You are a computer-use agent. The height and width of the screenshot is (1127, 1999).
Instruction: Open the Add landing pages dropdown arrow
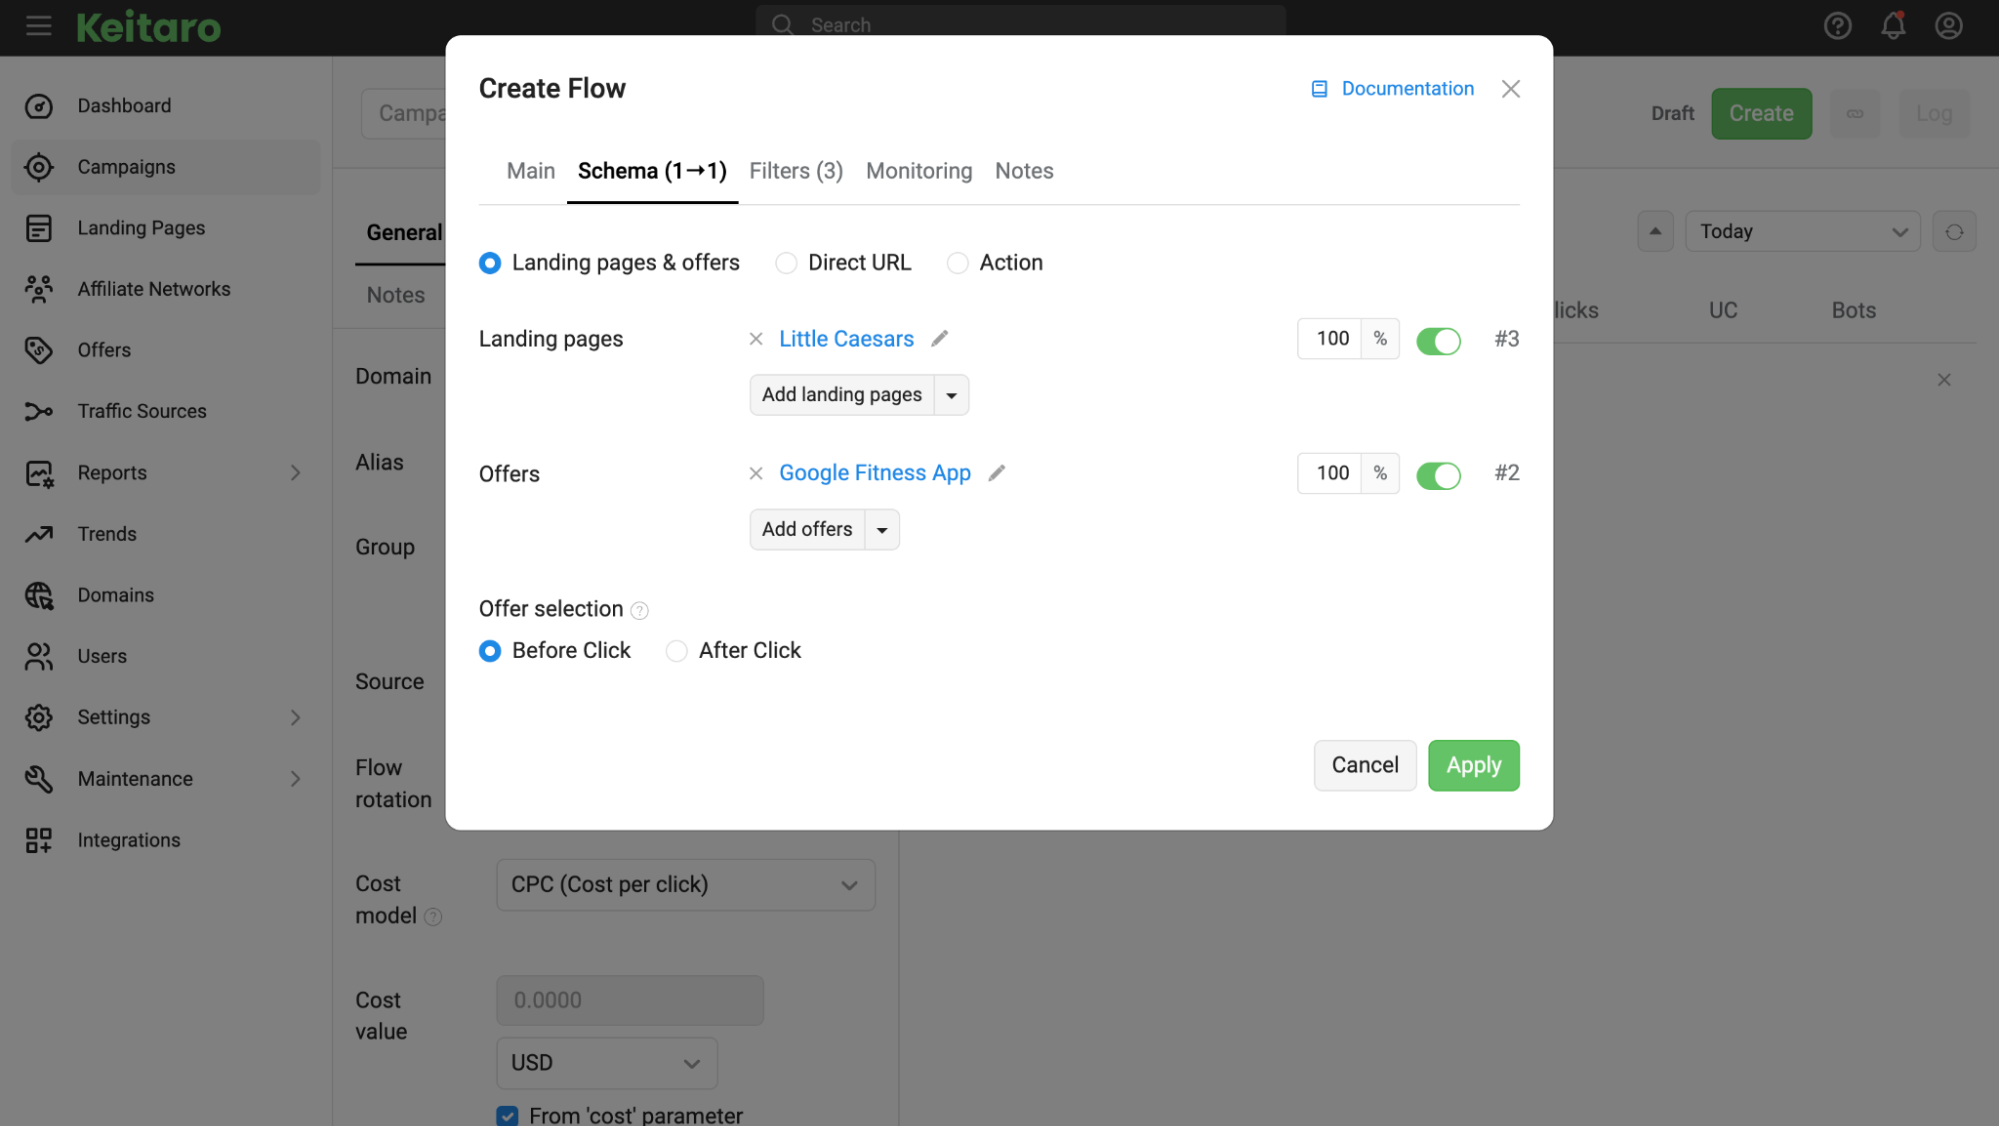(x=951, y=396)
